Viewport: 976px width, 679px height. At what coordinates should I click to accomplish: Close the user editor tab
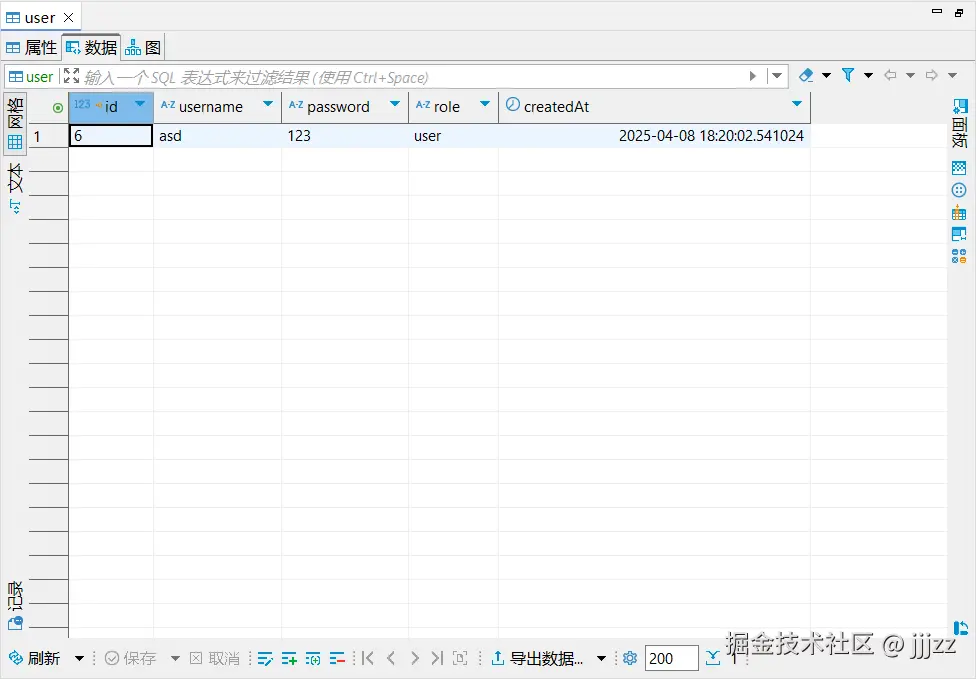click(68, 17)
